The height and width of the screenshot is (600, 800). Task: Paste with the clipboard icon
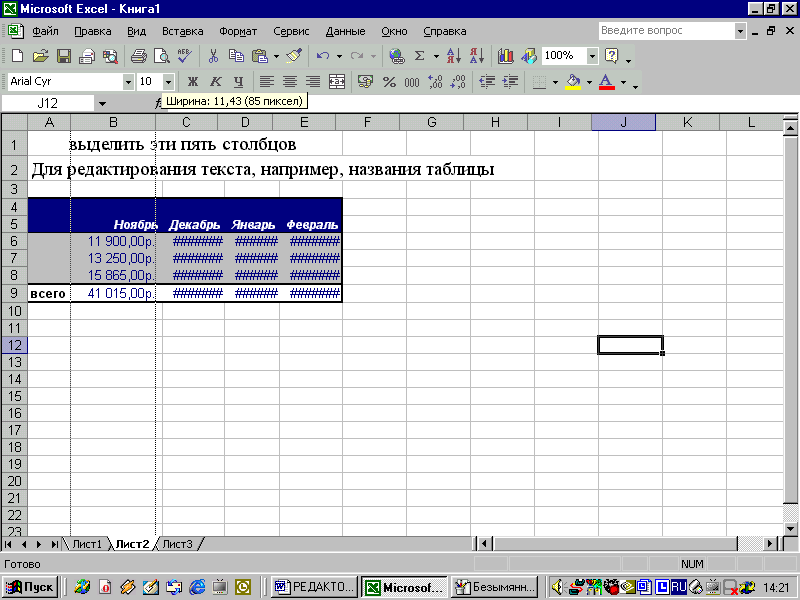(x=260, y=56)
